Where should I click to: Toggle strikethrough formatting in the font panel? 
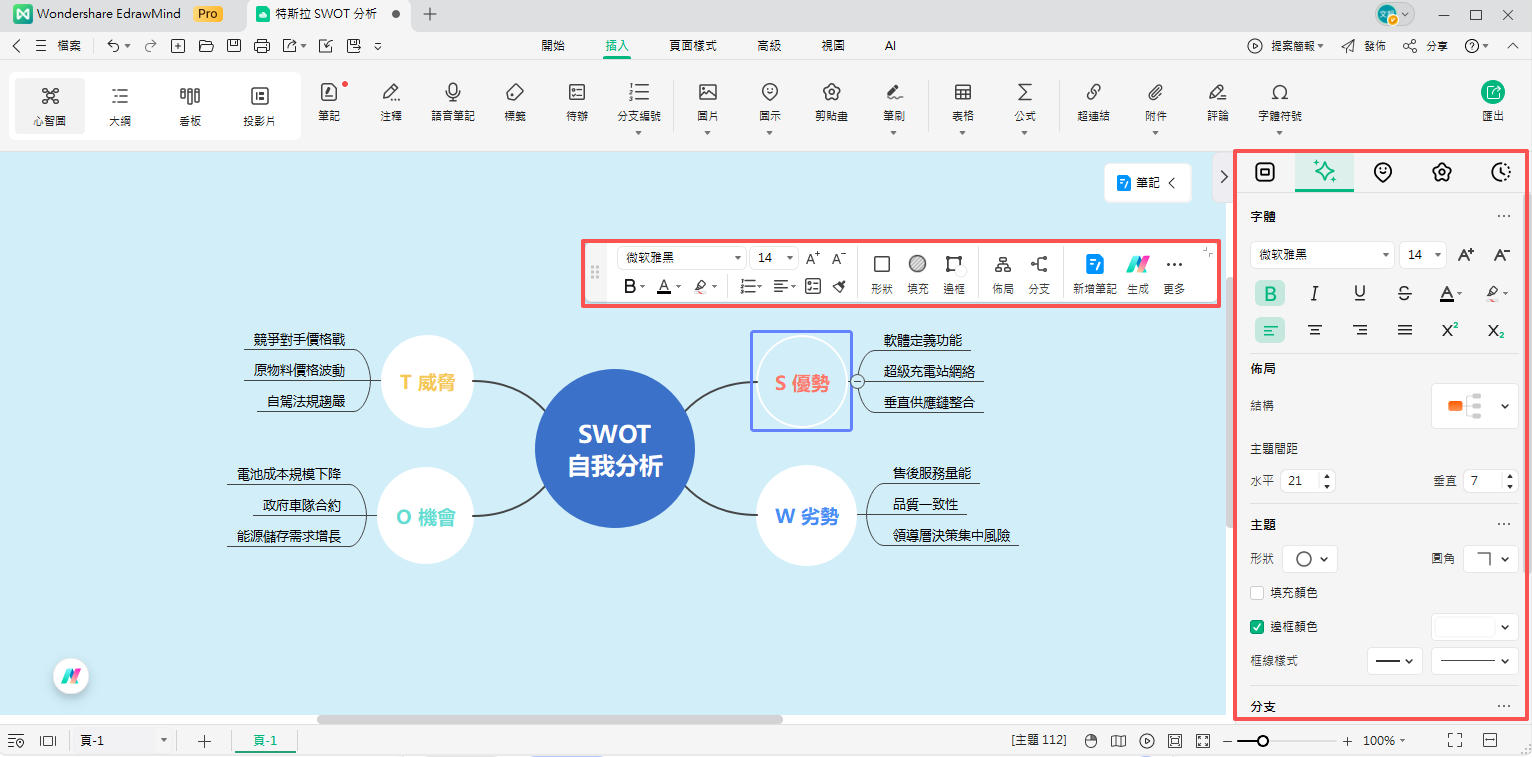pyautogui.click(x=1404, y=293)
